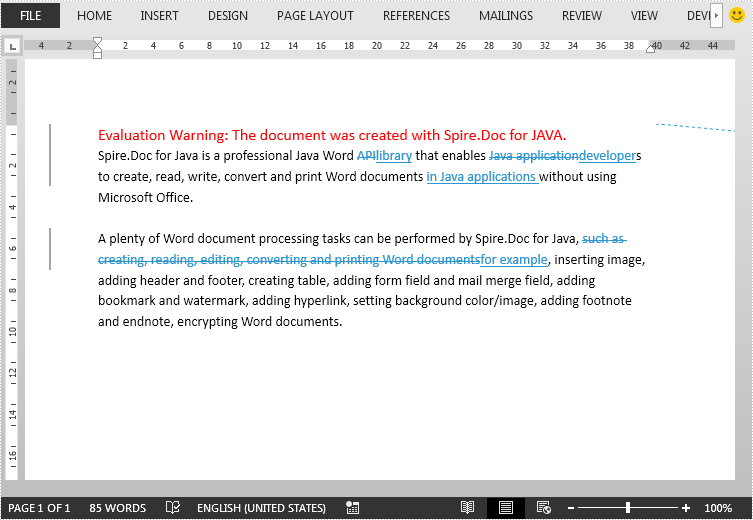Switch to the INSERT ribbon tab

[x=159, y=16]
